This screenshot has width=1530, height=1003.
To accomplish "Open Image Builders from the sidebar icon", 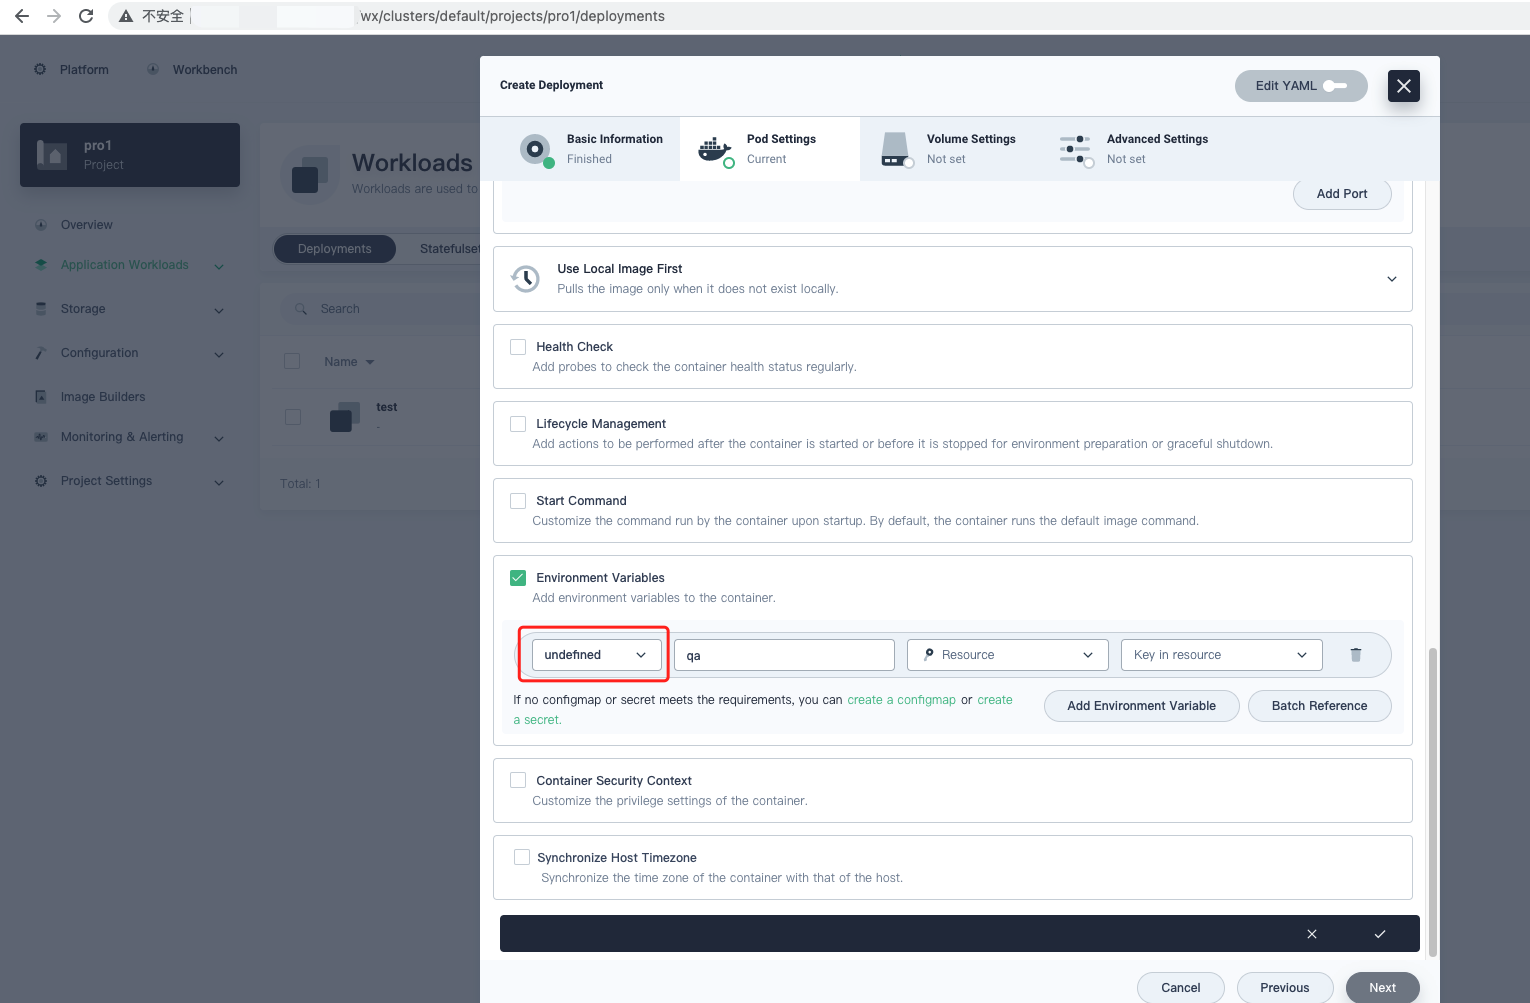I will coord(40,396).
